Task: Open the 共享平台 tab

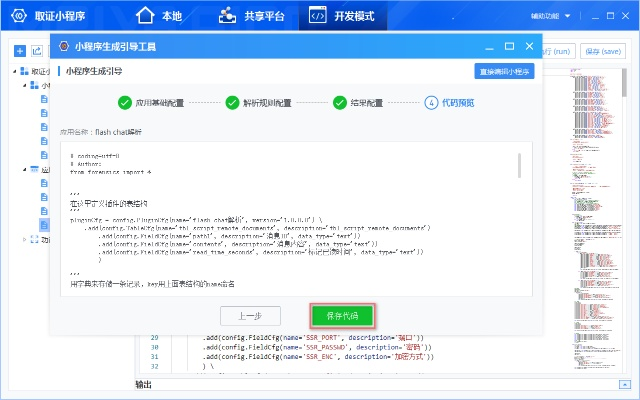Action: point(251,16)
